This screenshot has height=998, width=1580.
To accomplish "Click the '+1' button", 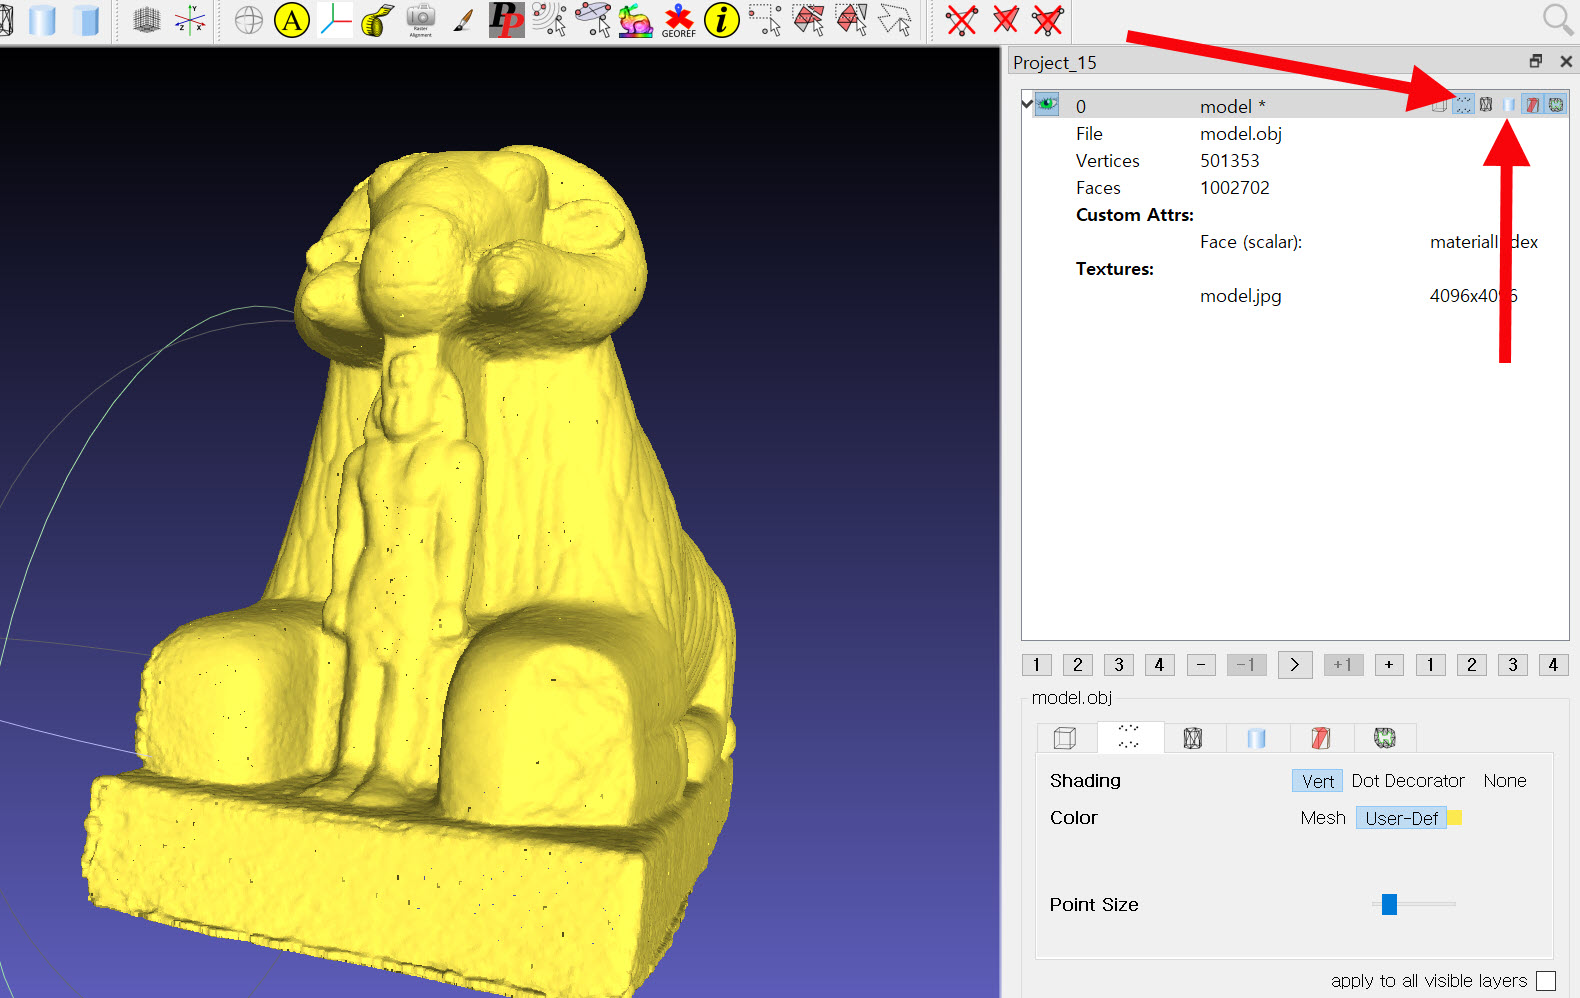I will 1343,665.
